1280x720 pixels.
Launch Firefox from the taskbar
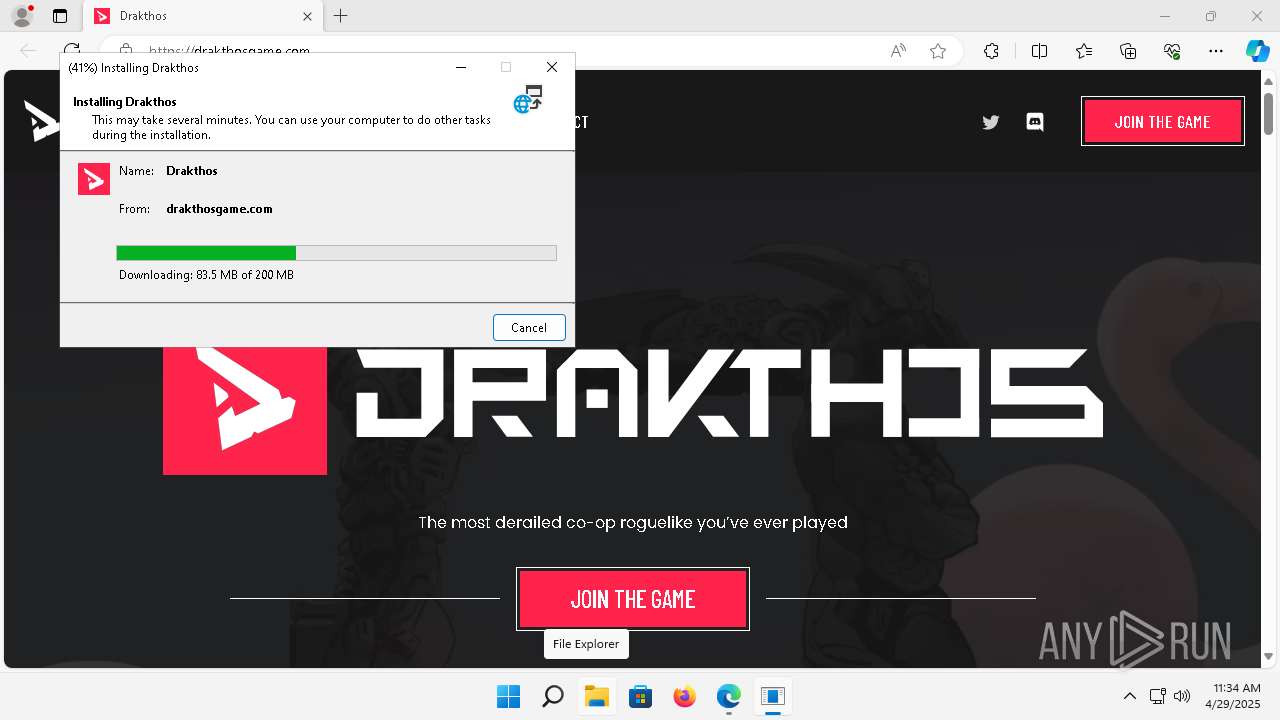click(x=685, y=696)
